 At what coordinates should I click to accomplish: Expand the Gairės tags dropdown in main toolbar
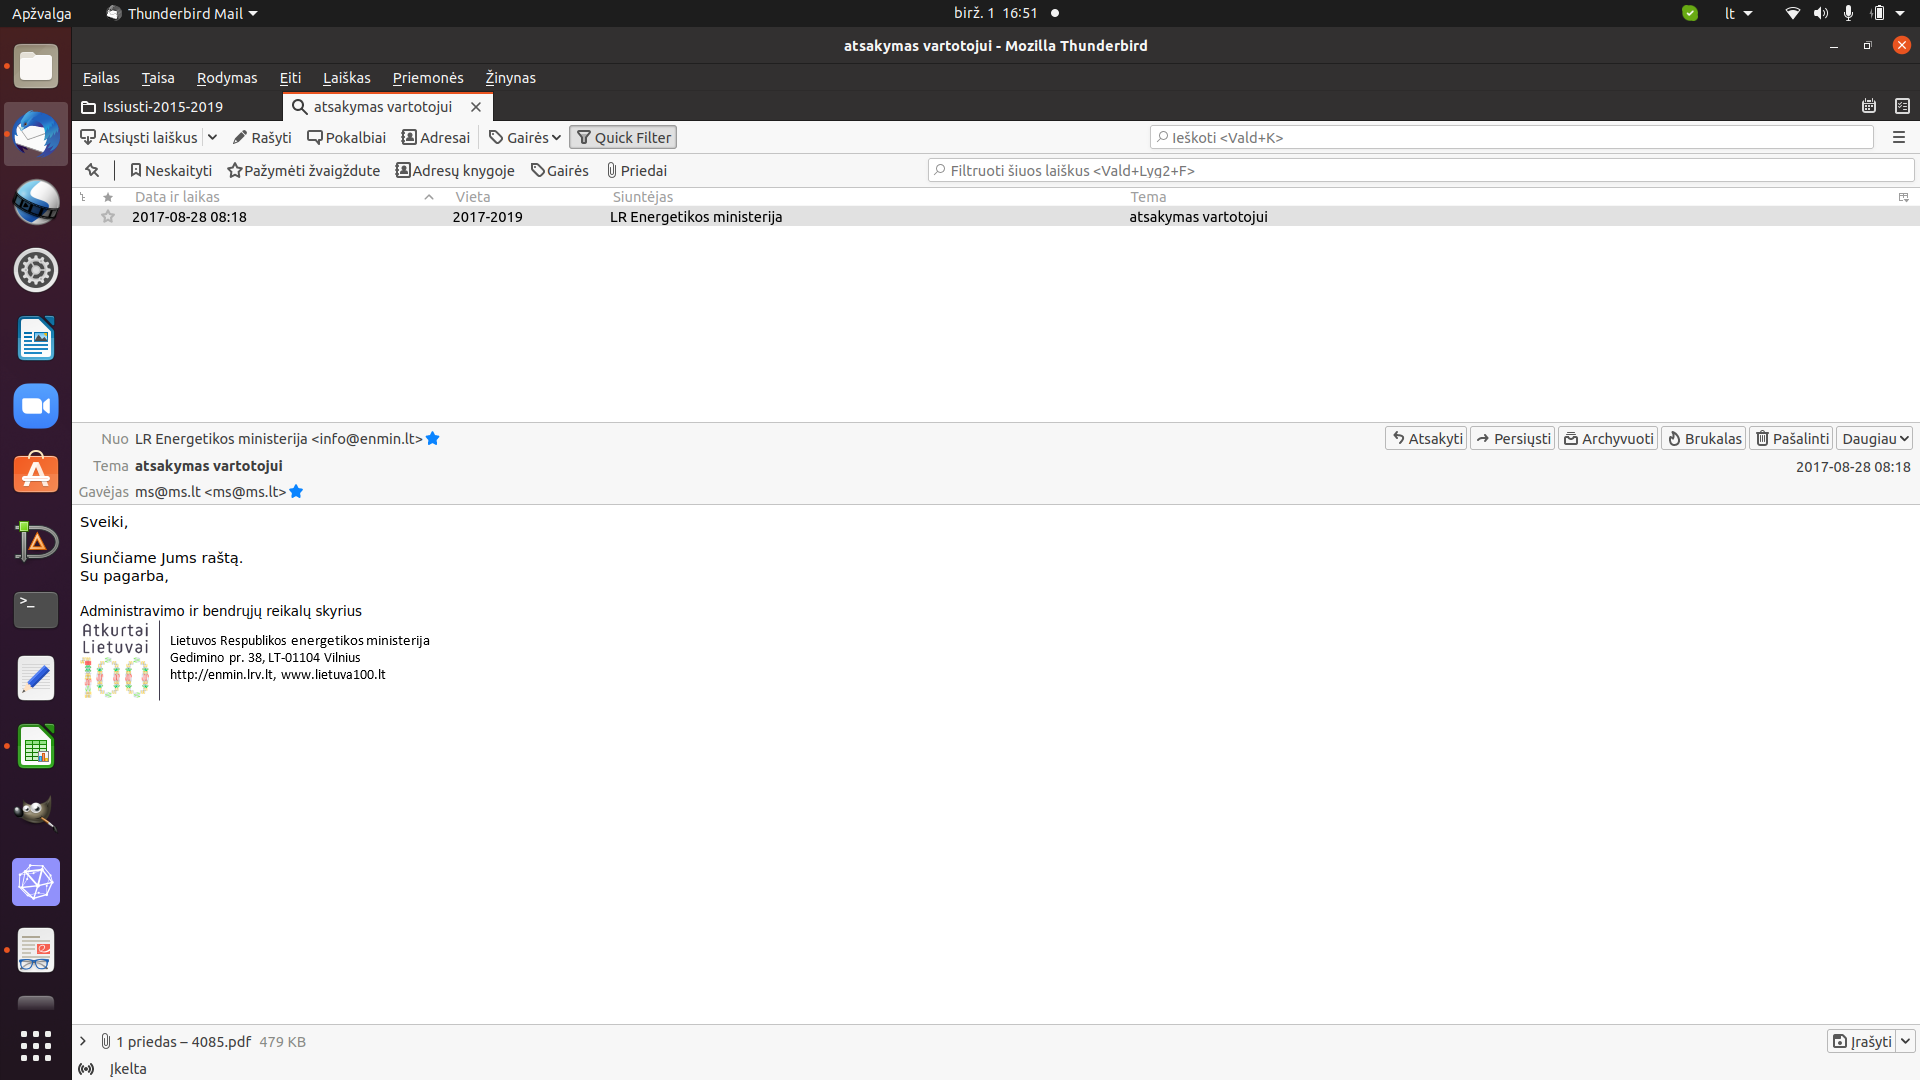(x=525, y=137)
